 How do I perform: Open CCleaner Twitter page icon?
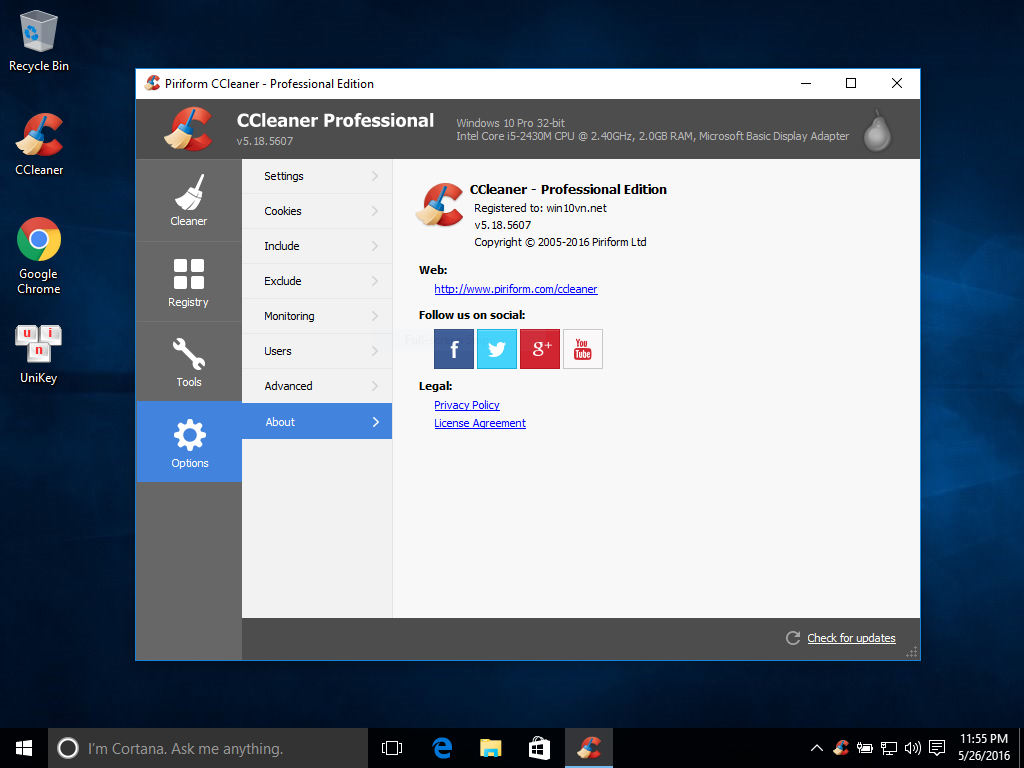497,349
